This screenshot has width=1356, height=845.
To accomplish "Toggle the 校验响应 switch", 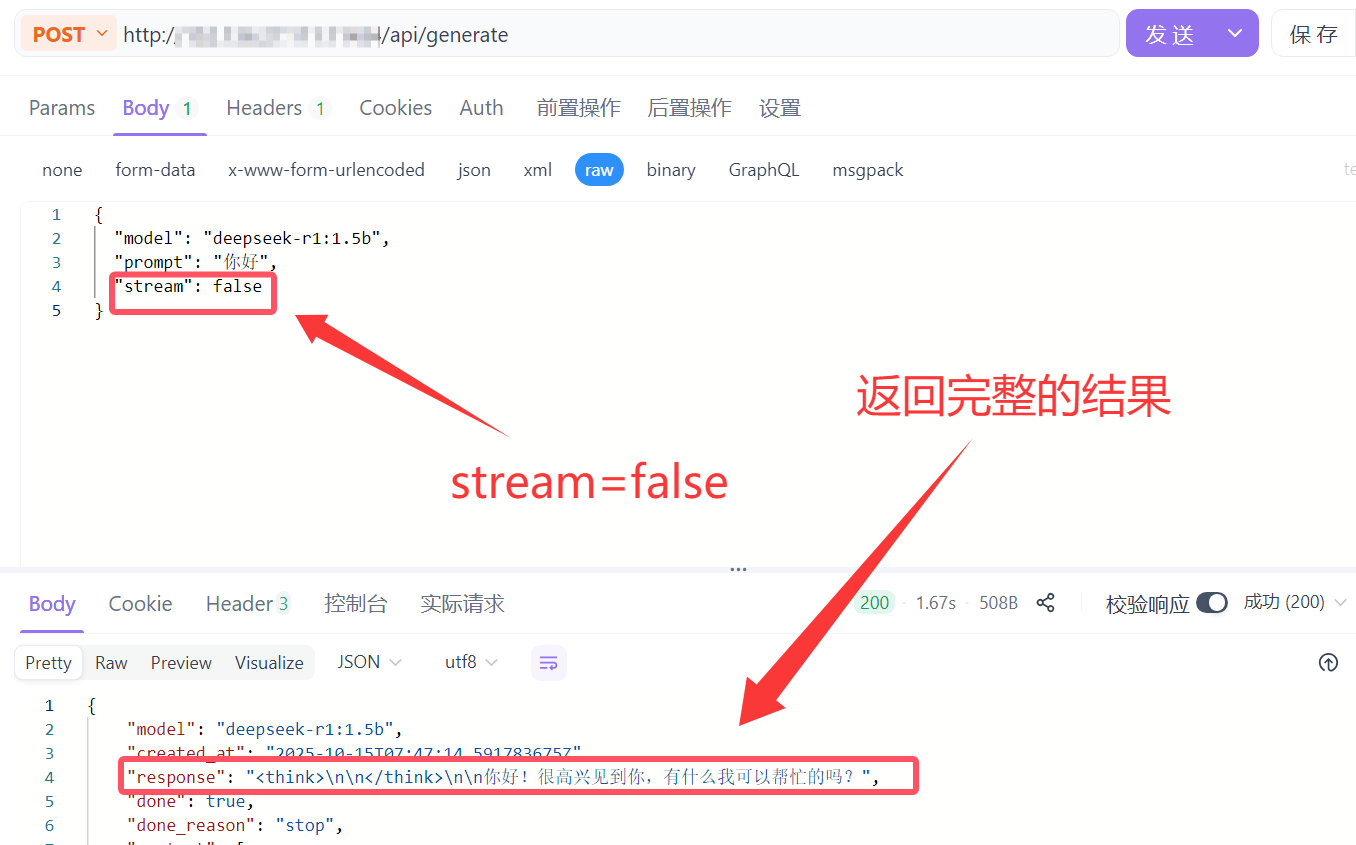I will click(1211, 603).
